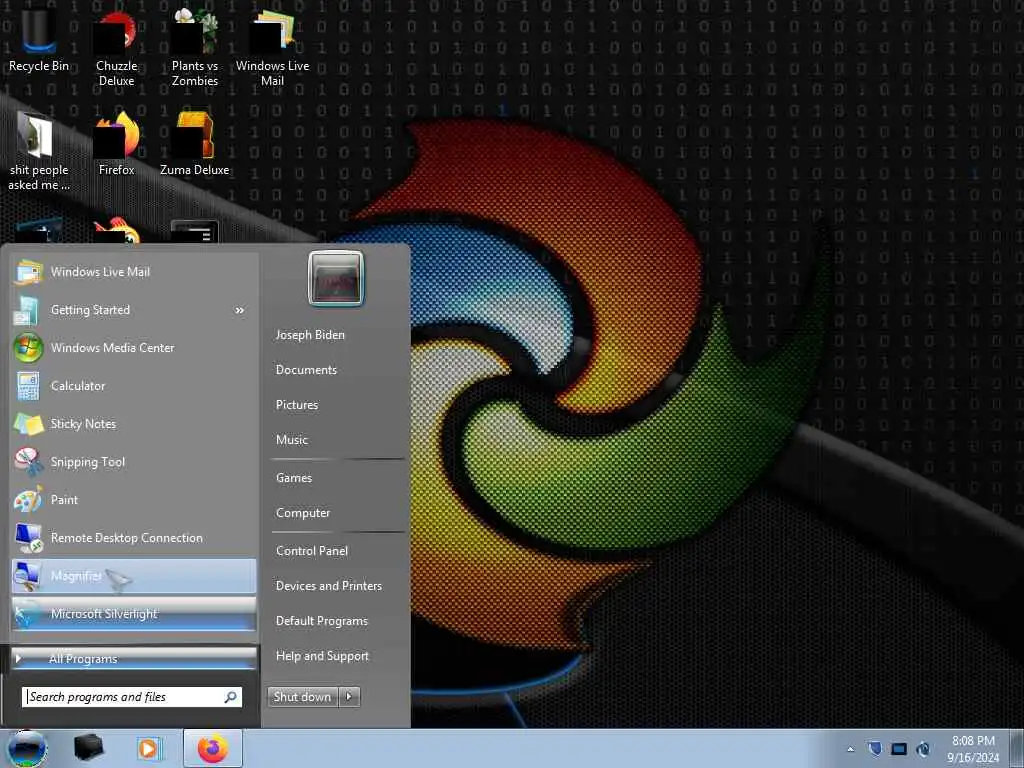Open the Windows Live Mail desktop shortcut
Viewport: 1024px width, 768px height.
pyautogui.click(x=272, y=48)
